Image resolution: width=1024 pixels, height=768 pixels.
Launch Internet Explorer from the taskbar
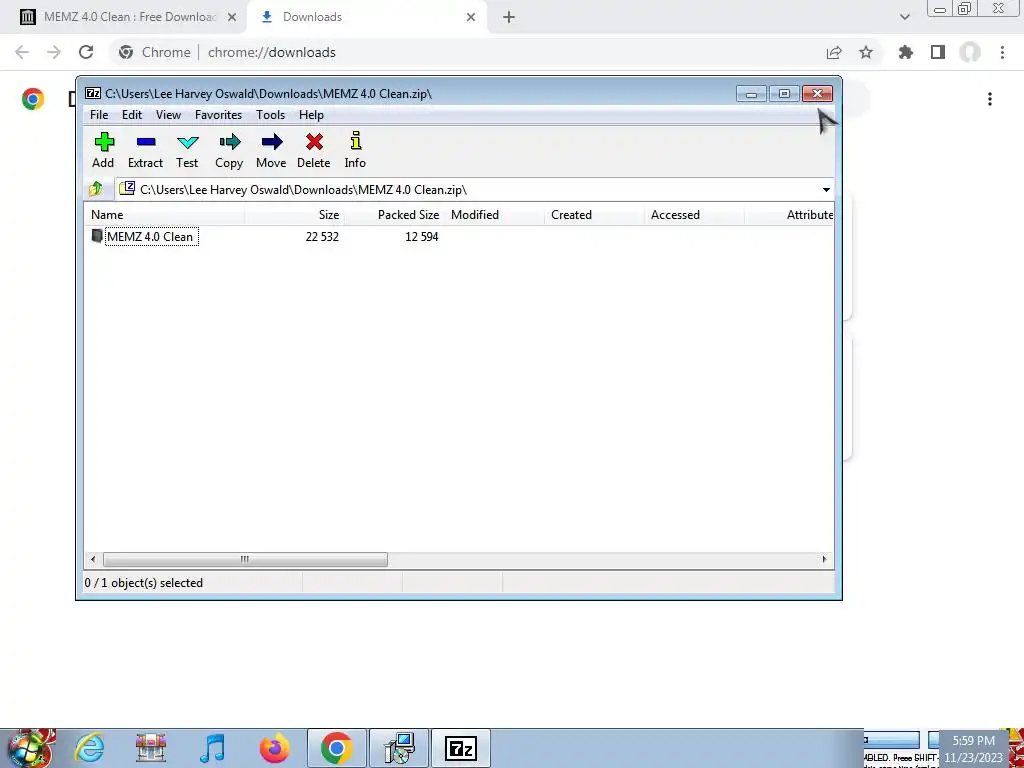point(89,748)
